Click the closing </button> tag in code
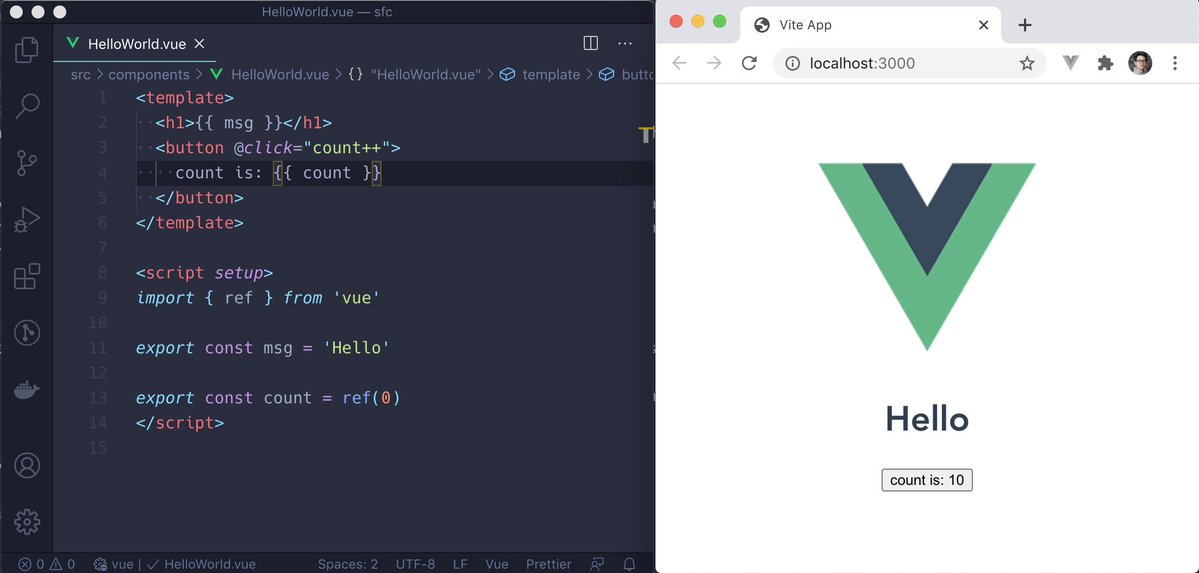Image resolution: width=1199 pixels, height=573 pixels. point(200,197)
